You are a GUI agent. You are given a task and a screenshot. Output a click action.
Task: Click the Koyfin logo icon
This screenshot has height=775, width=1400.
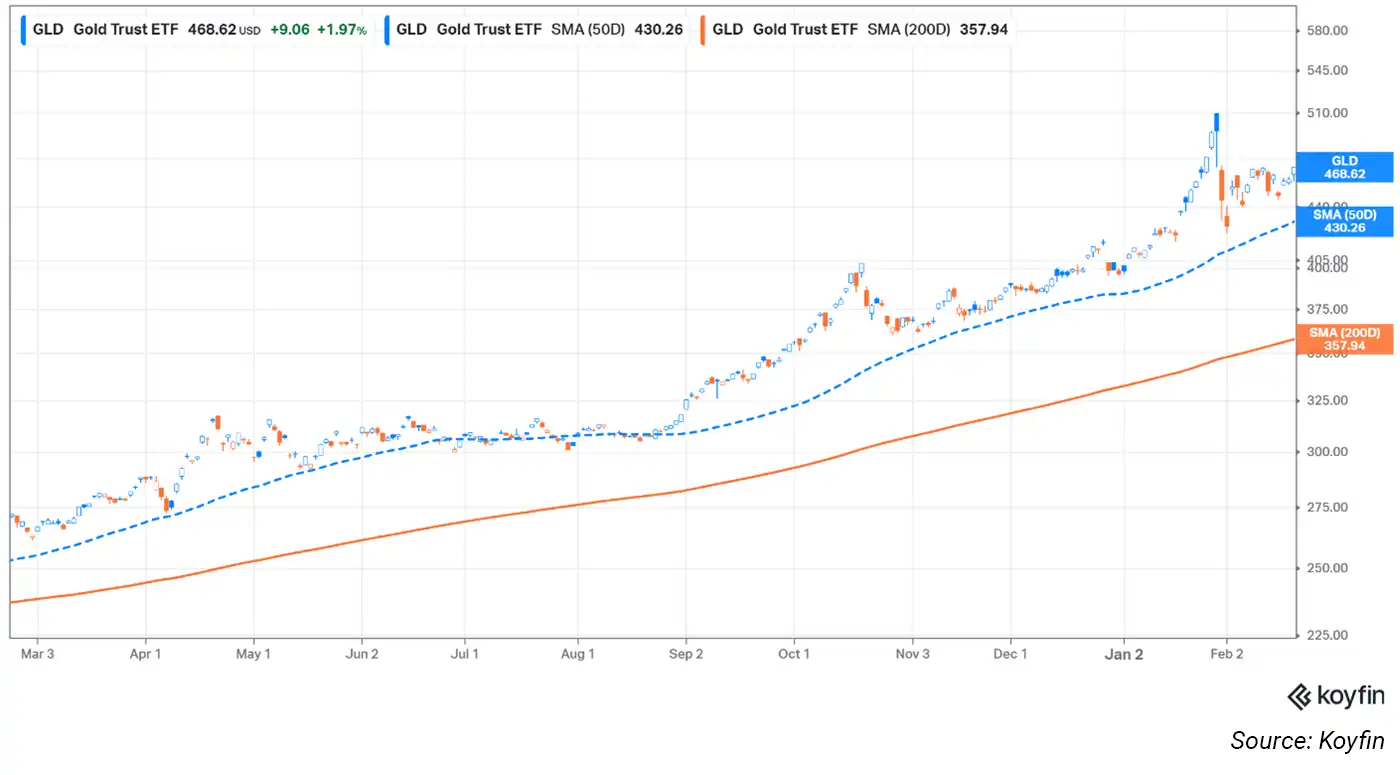(1299, 696)
